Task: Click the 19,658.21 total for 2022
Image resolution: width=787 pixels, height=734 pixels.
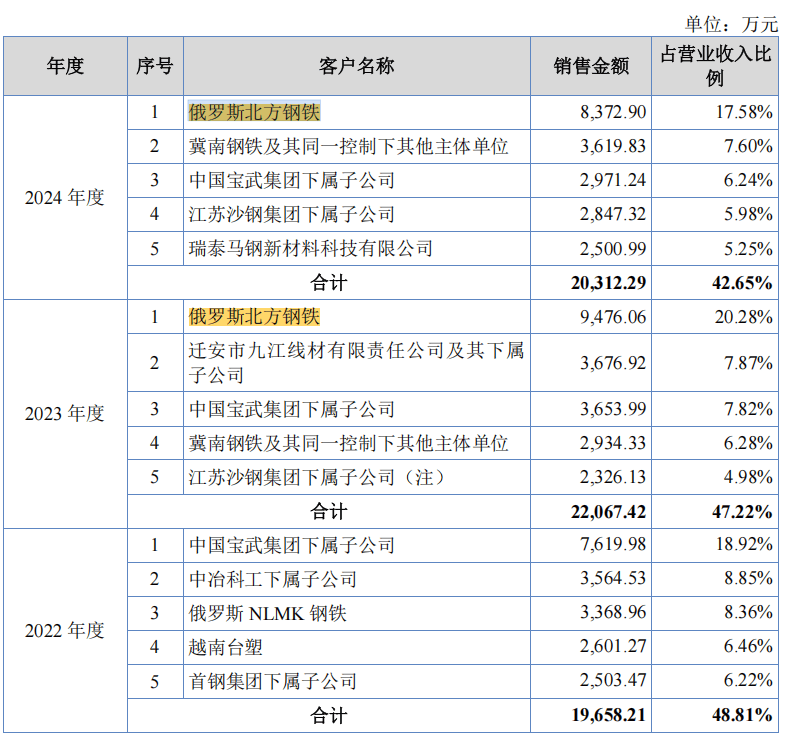Action: (x=608, y=716)
